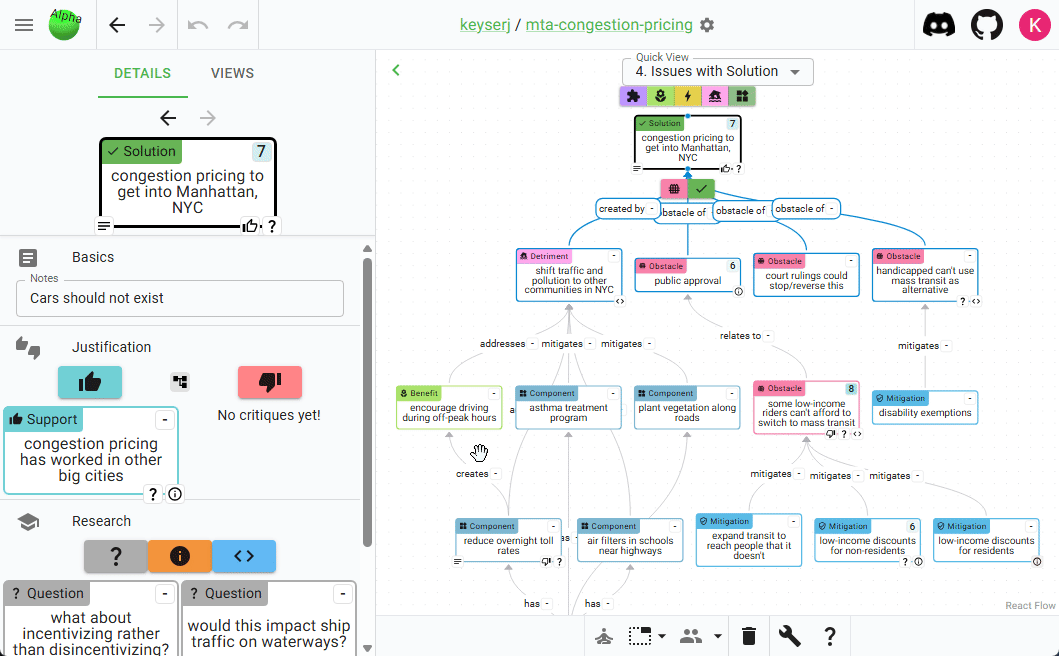The width and height of the screenshot is (1059, 656).
Task: Toggle minus on 'addresses' edge label
Action: pyautogui.click(x=532, y=344)
